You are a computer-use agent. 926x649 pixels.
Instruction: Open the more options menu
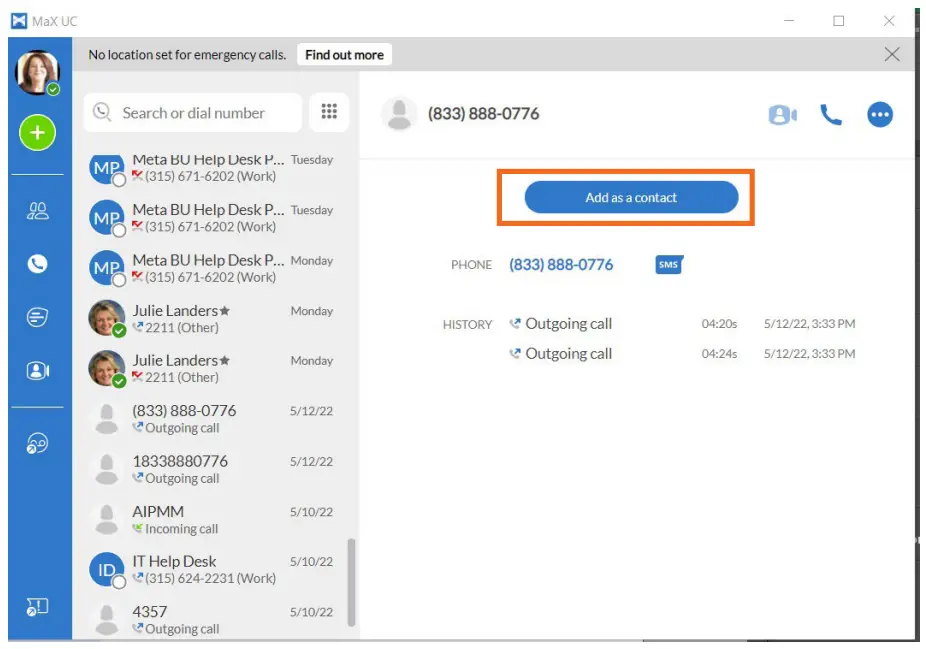(x=880, y=114)
